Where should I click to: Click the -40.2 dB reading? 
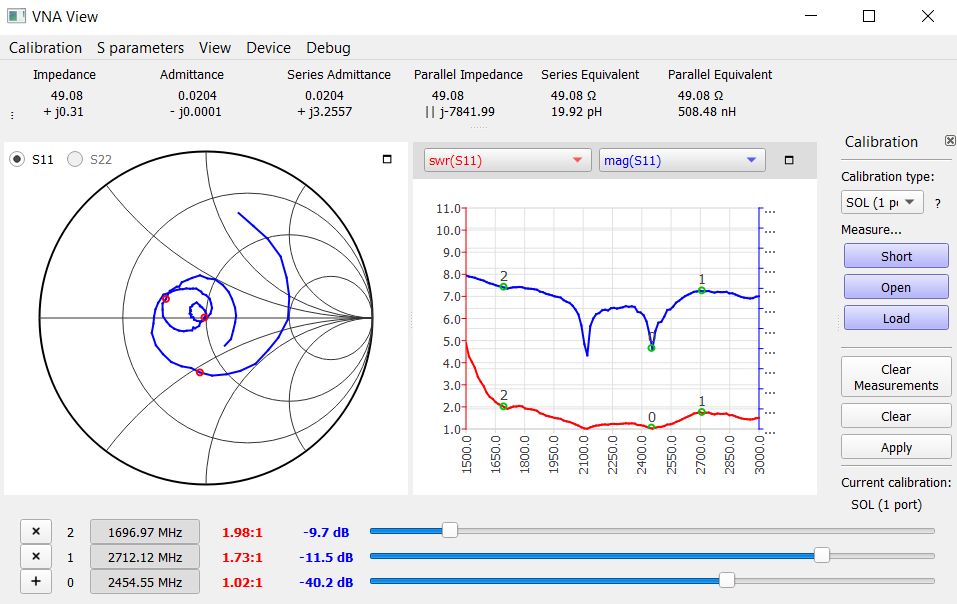pyautogui.click(x=327, y=583)
